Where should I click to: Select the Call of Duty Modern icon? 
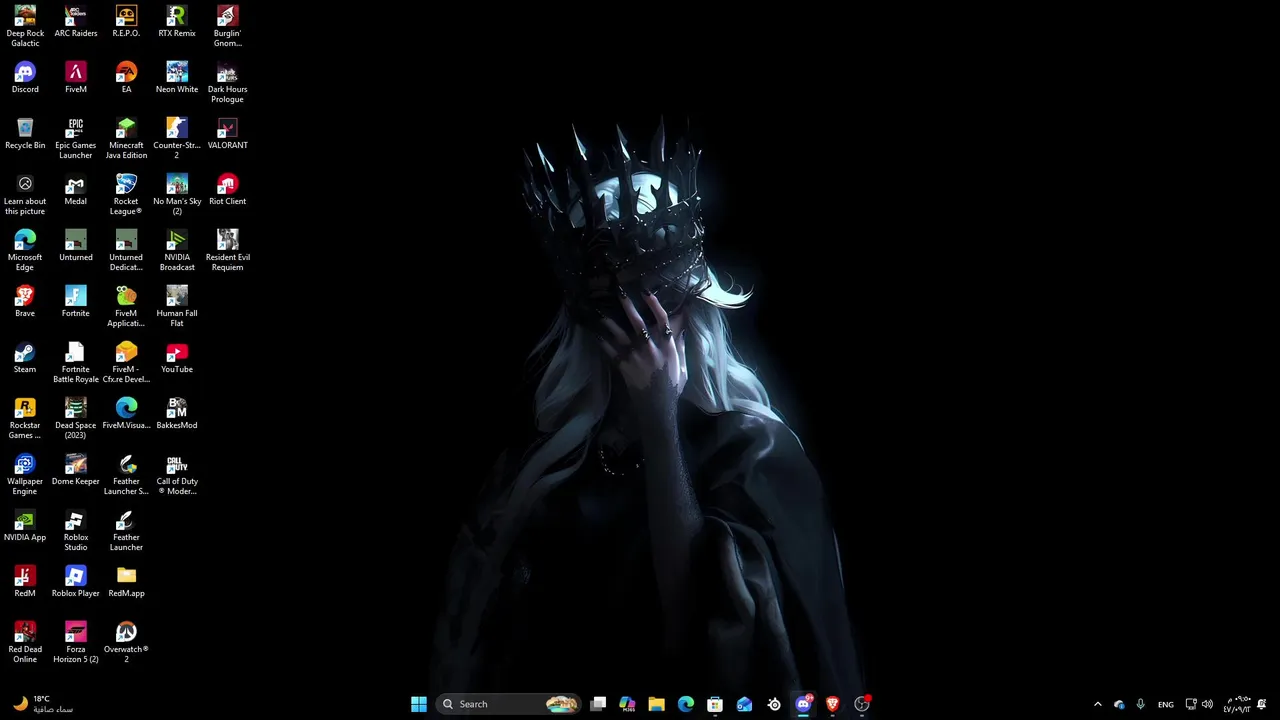pos(177,474)
